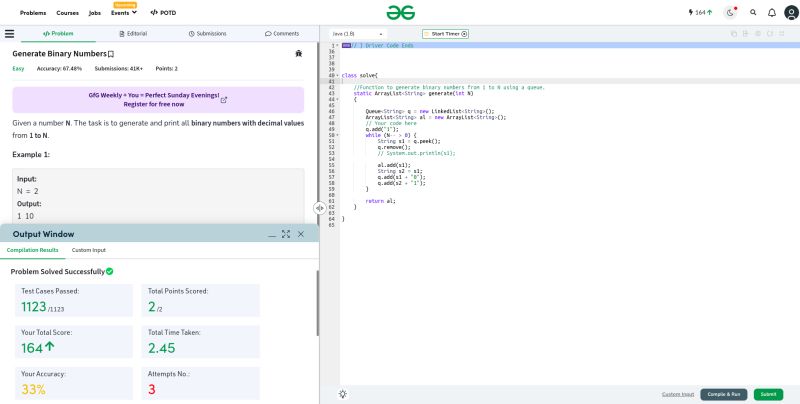Toggle dark mode with moon icon
This screenshot has height=404, width=800.
coord(730,13)
